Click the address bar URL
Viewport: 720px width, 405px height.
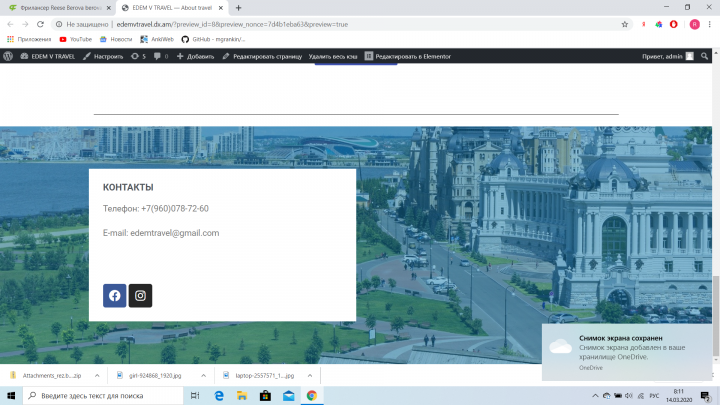232,24
